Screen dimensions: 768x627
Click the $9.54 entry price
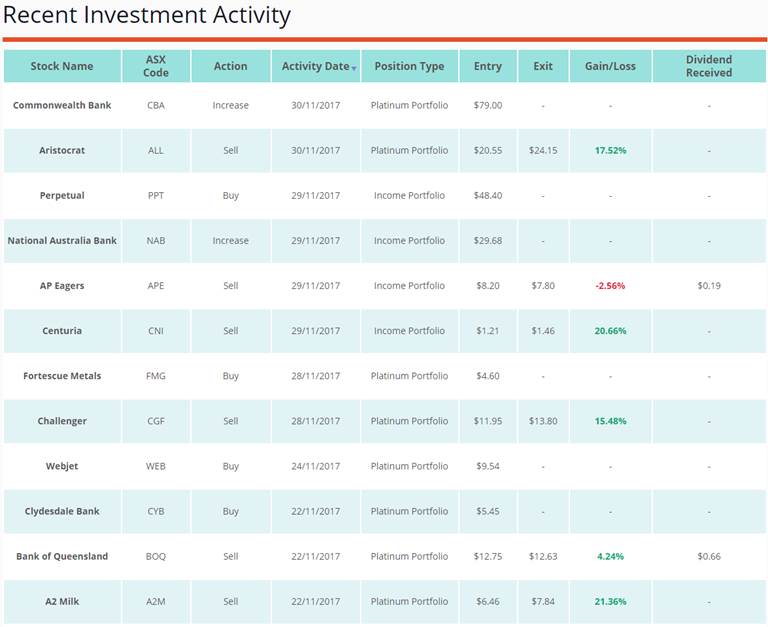488,466
